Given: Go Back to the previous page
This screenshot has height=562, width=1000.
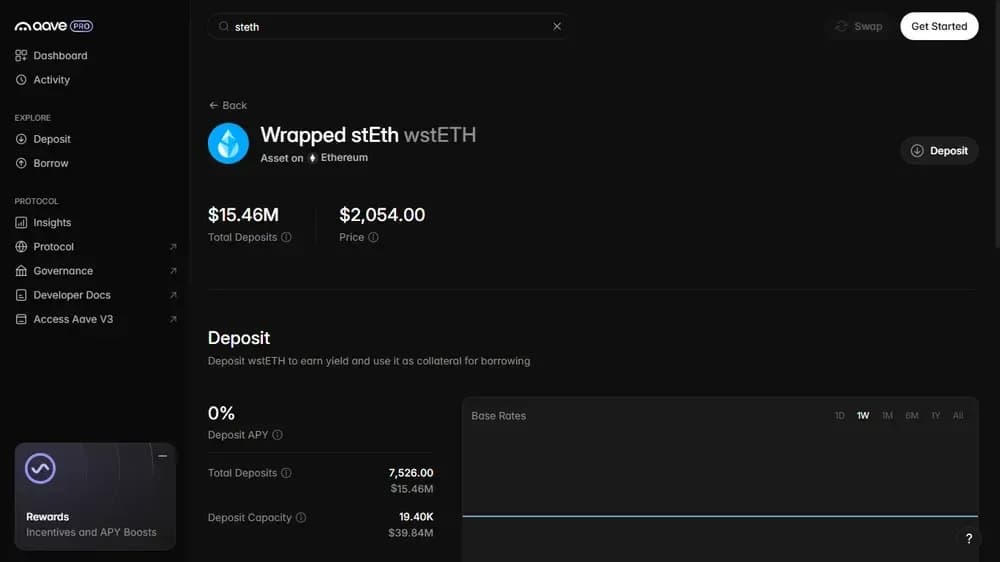Looking at the screenshot, I should point(228,105).
